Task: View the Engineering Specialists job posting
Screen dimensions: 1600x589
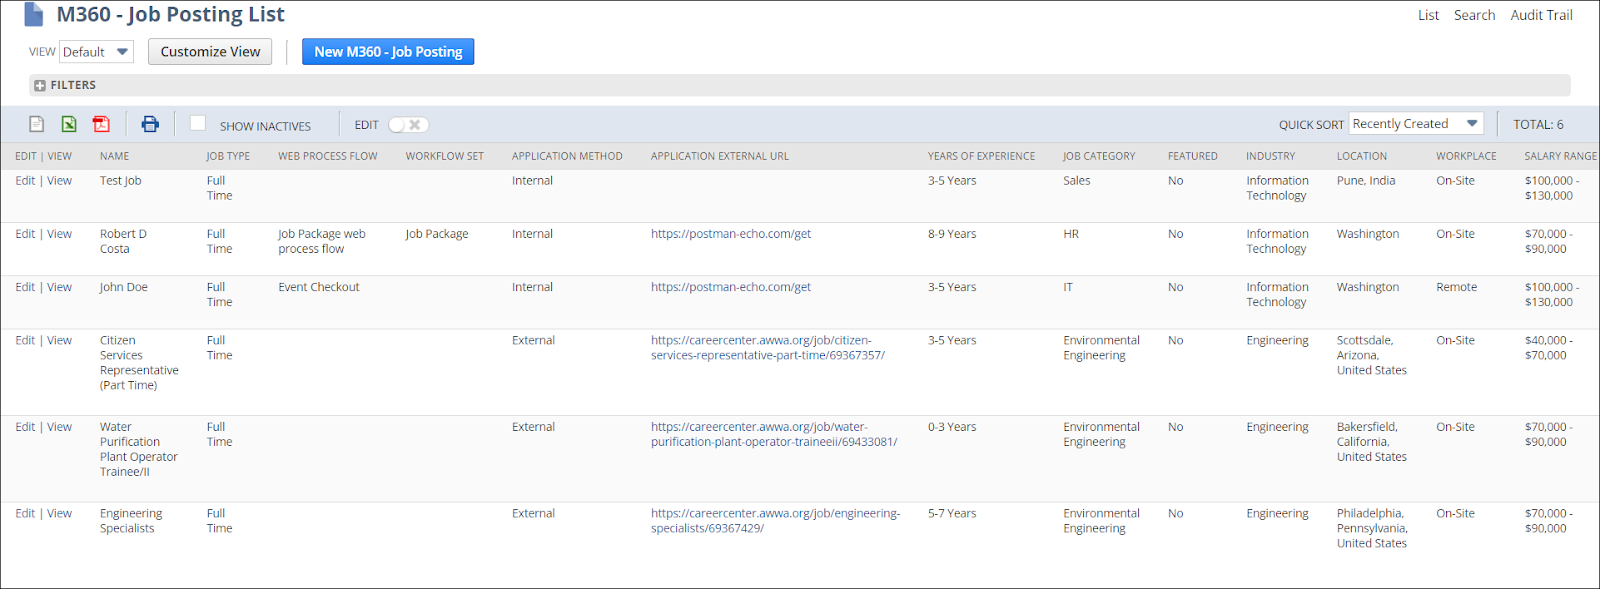Action: click(60, 514)
